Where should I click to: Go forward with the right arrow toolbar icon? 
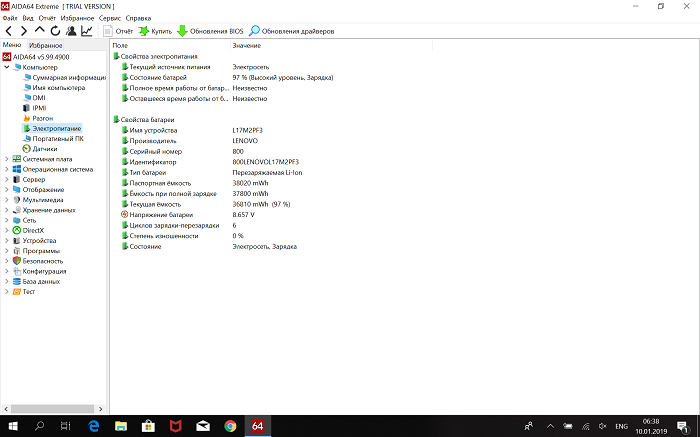pyautogui.click(x=24, y=31)
